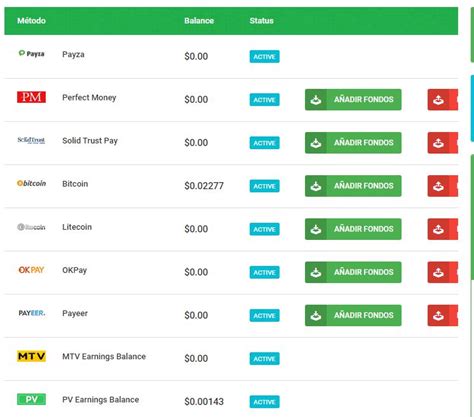Click Bitcoin balance $0.02277

(x=204, y=186)
